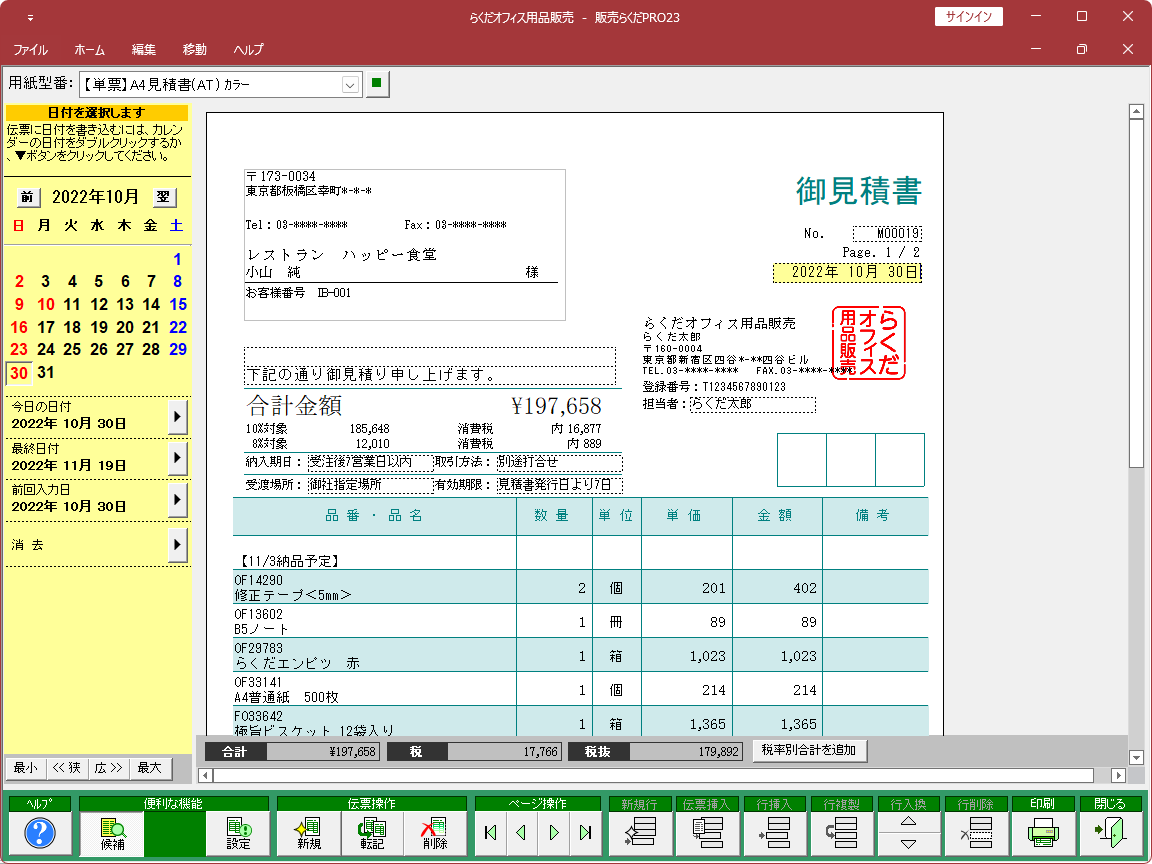Click the サインイン button
The width and height of the screenshot is (1152, 864).
point(968,16)
